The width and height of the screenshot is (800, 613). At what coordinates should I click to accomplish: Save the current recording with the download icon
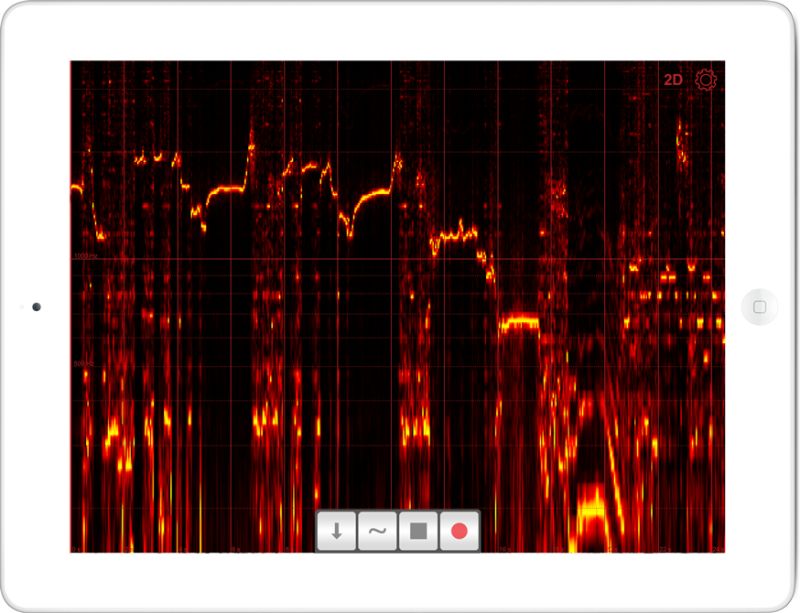(336, 533)
